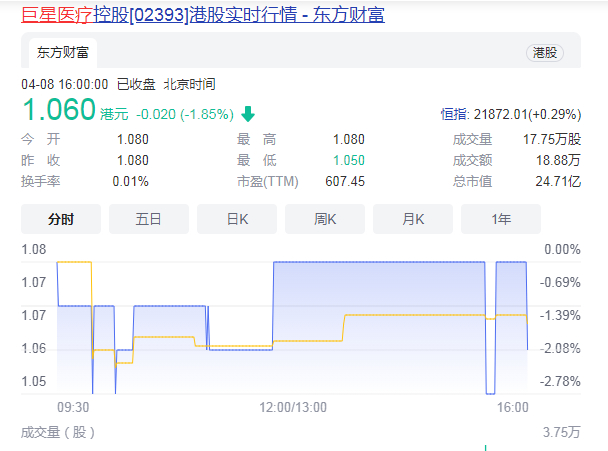The height and width of the screenshot is (451, 608).
Task: Click the 成交量 value 17.75万股
Action: point(552,139)
